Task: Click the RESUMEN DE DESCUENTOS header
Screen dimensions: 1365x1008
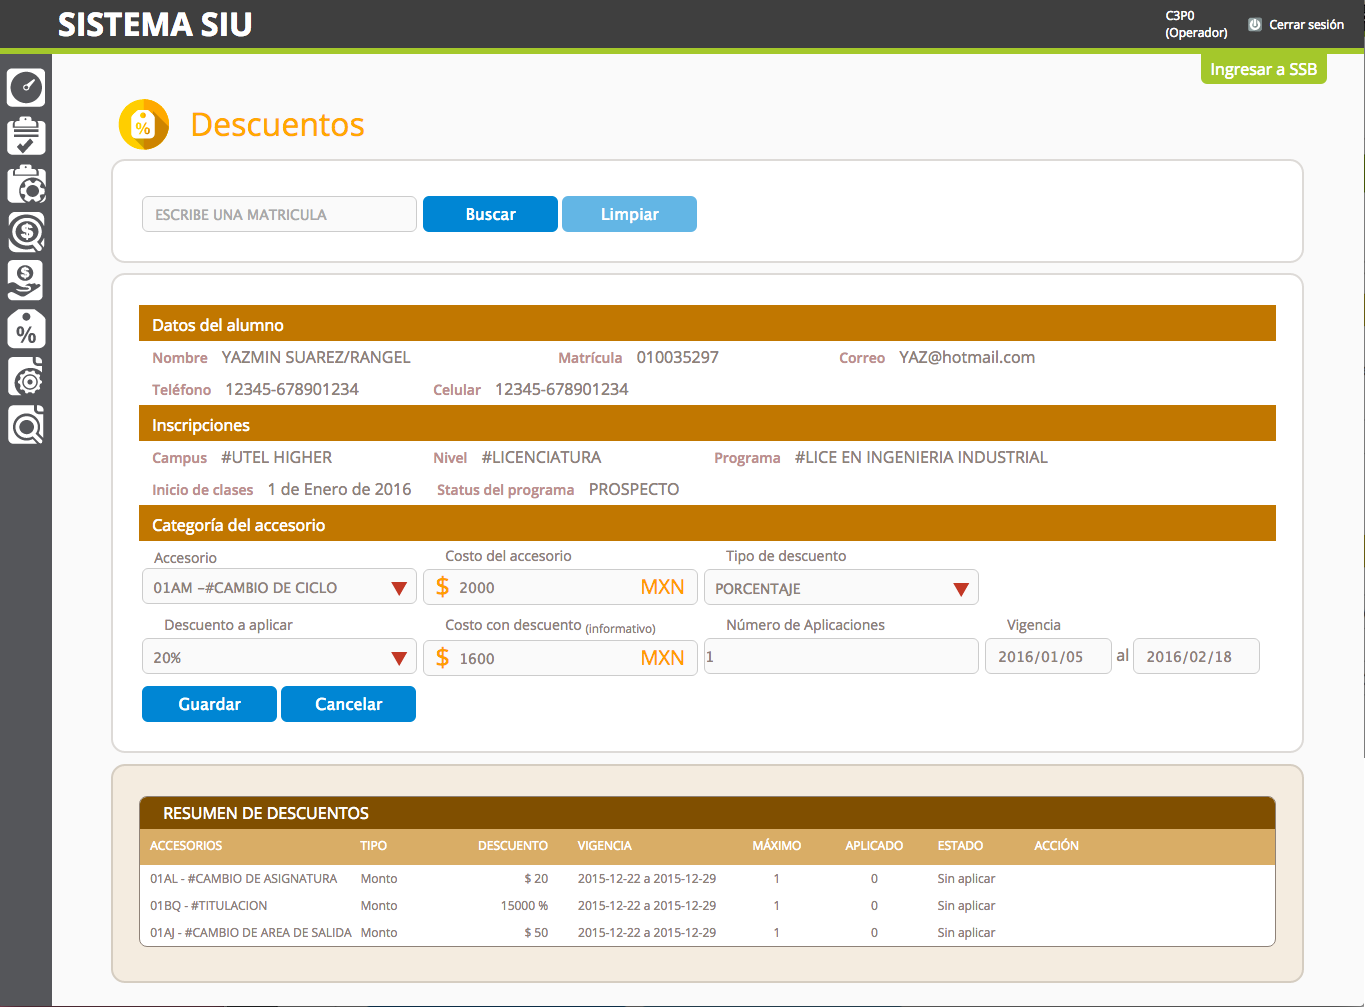Action: click(x=707, y=813)
